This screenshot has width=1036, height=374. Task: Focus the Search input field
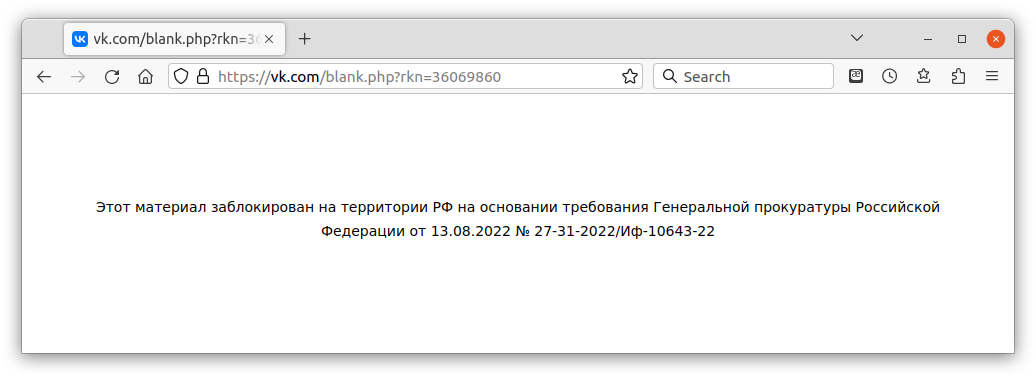point(743,77)
